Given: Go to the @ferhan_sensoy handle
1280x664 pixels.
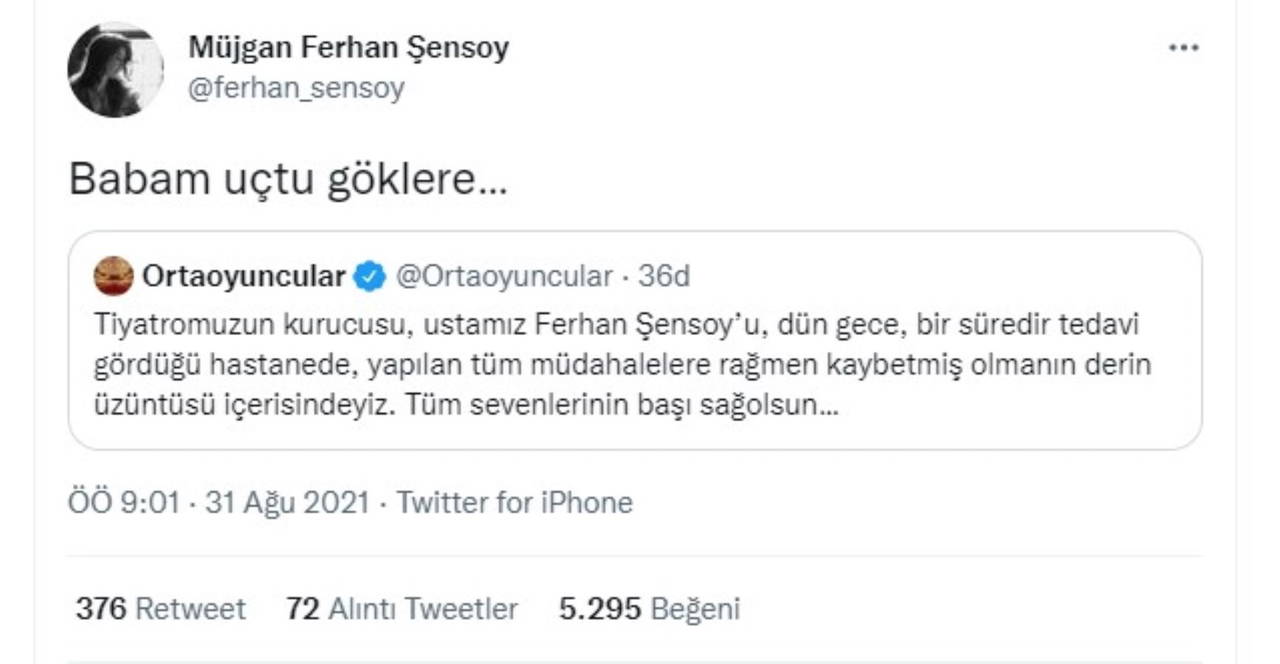Looking at the screenshot, I should 296,88.
